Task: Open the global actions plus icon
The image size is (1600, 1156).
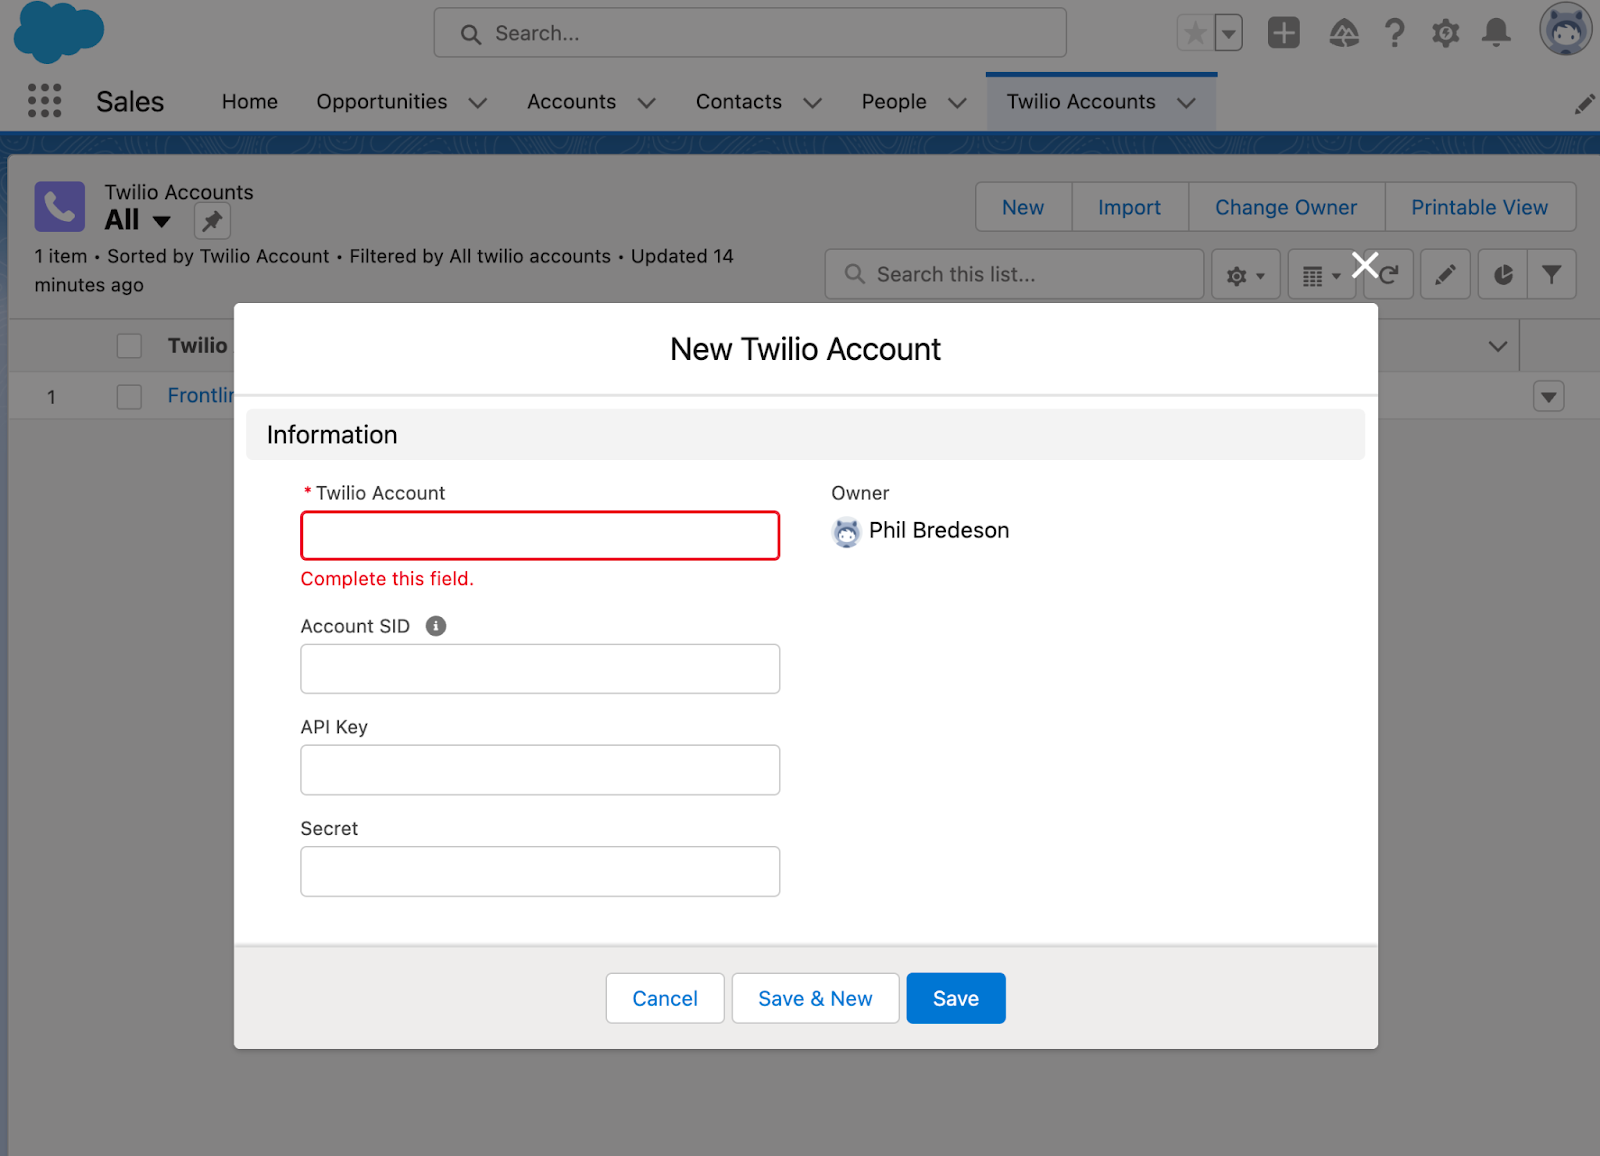Action: pos(1284,33)
